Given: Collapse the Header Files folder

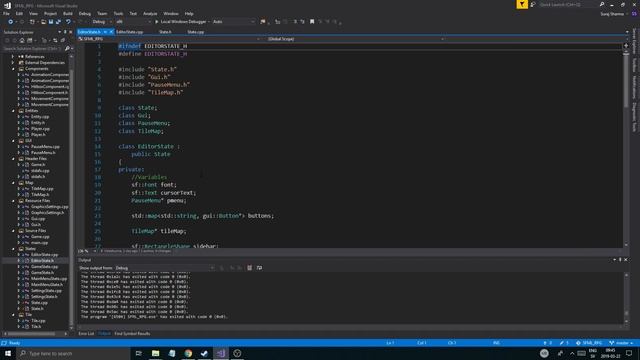Looking at the screenshot, I should [13, 159].
